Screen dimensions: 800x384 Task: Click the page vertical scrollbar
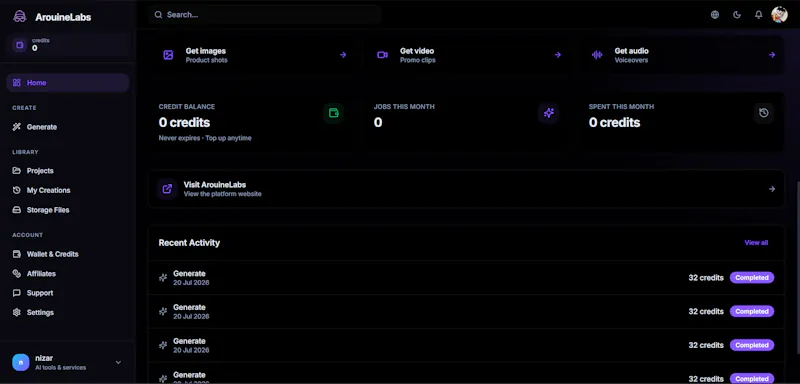pos(797,268)
